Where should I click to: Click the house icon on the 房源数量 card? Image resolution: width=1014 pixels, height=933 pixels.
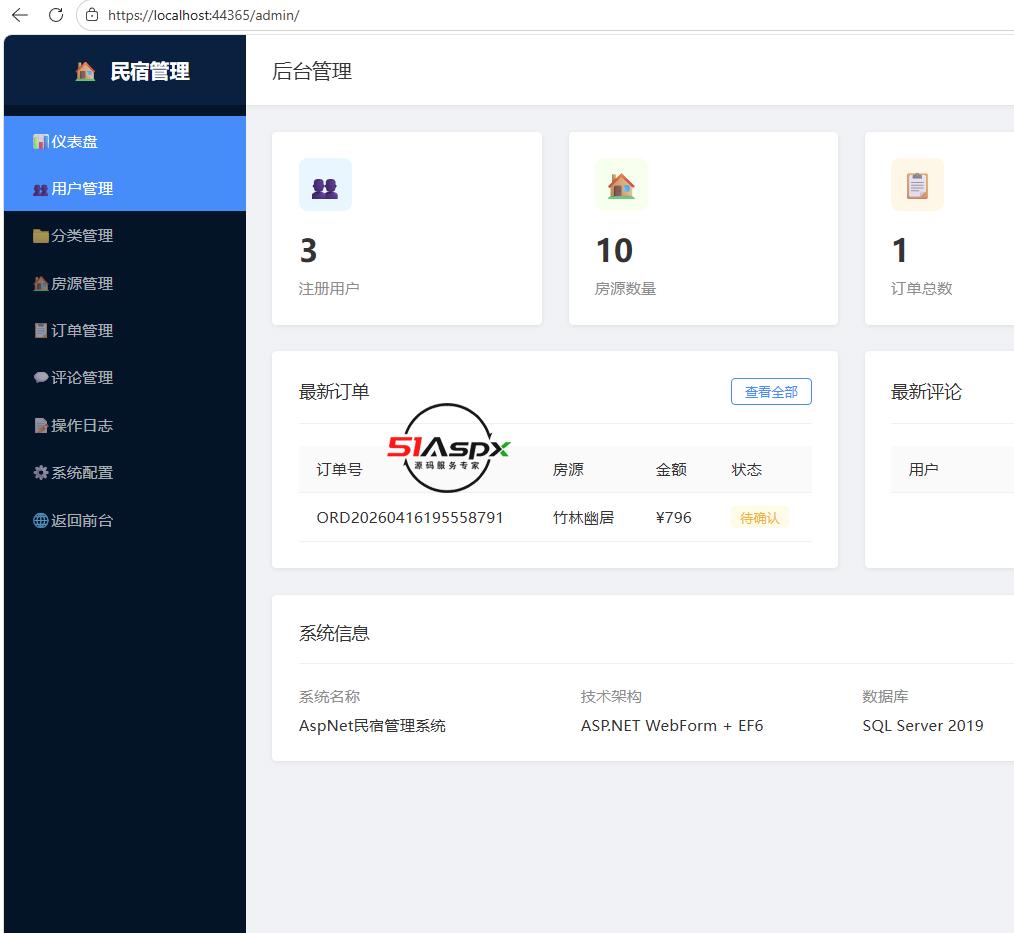coord(621,186)
